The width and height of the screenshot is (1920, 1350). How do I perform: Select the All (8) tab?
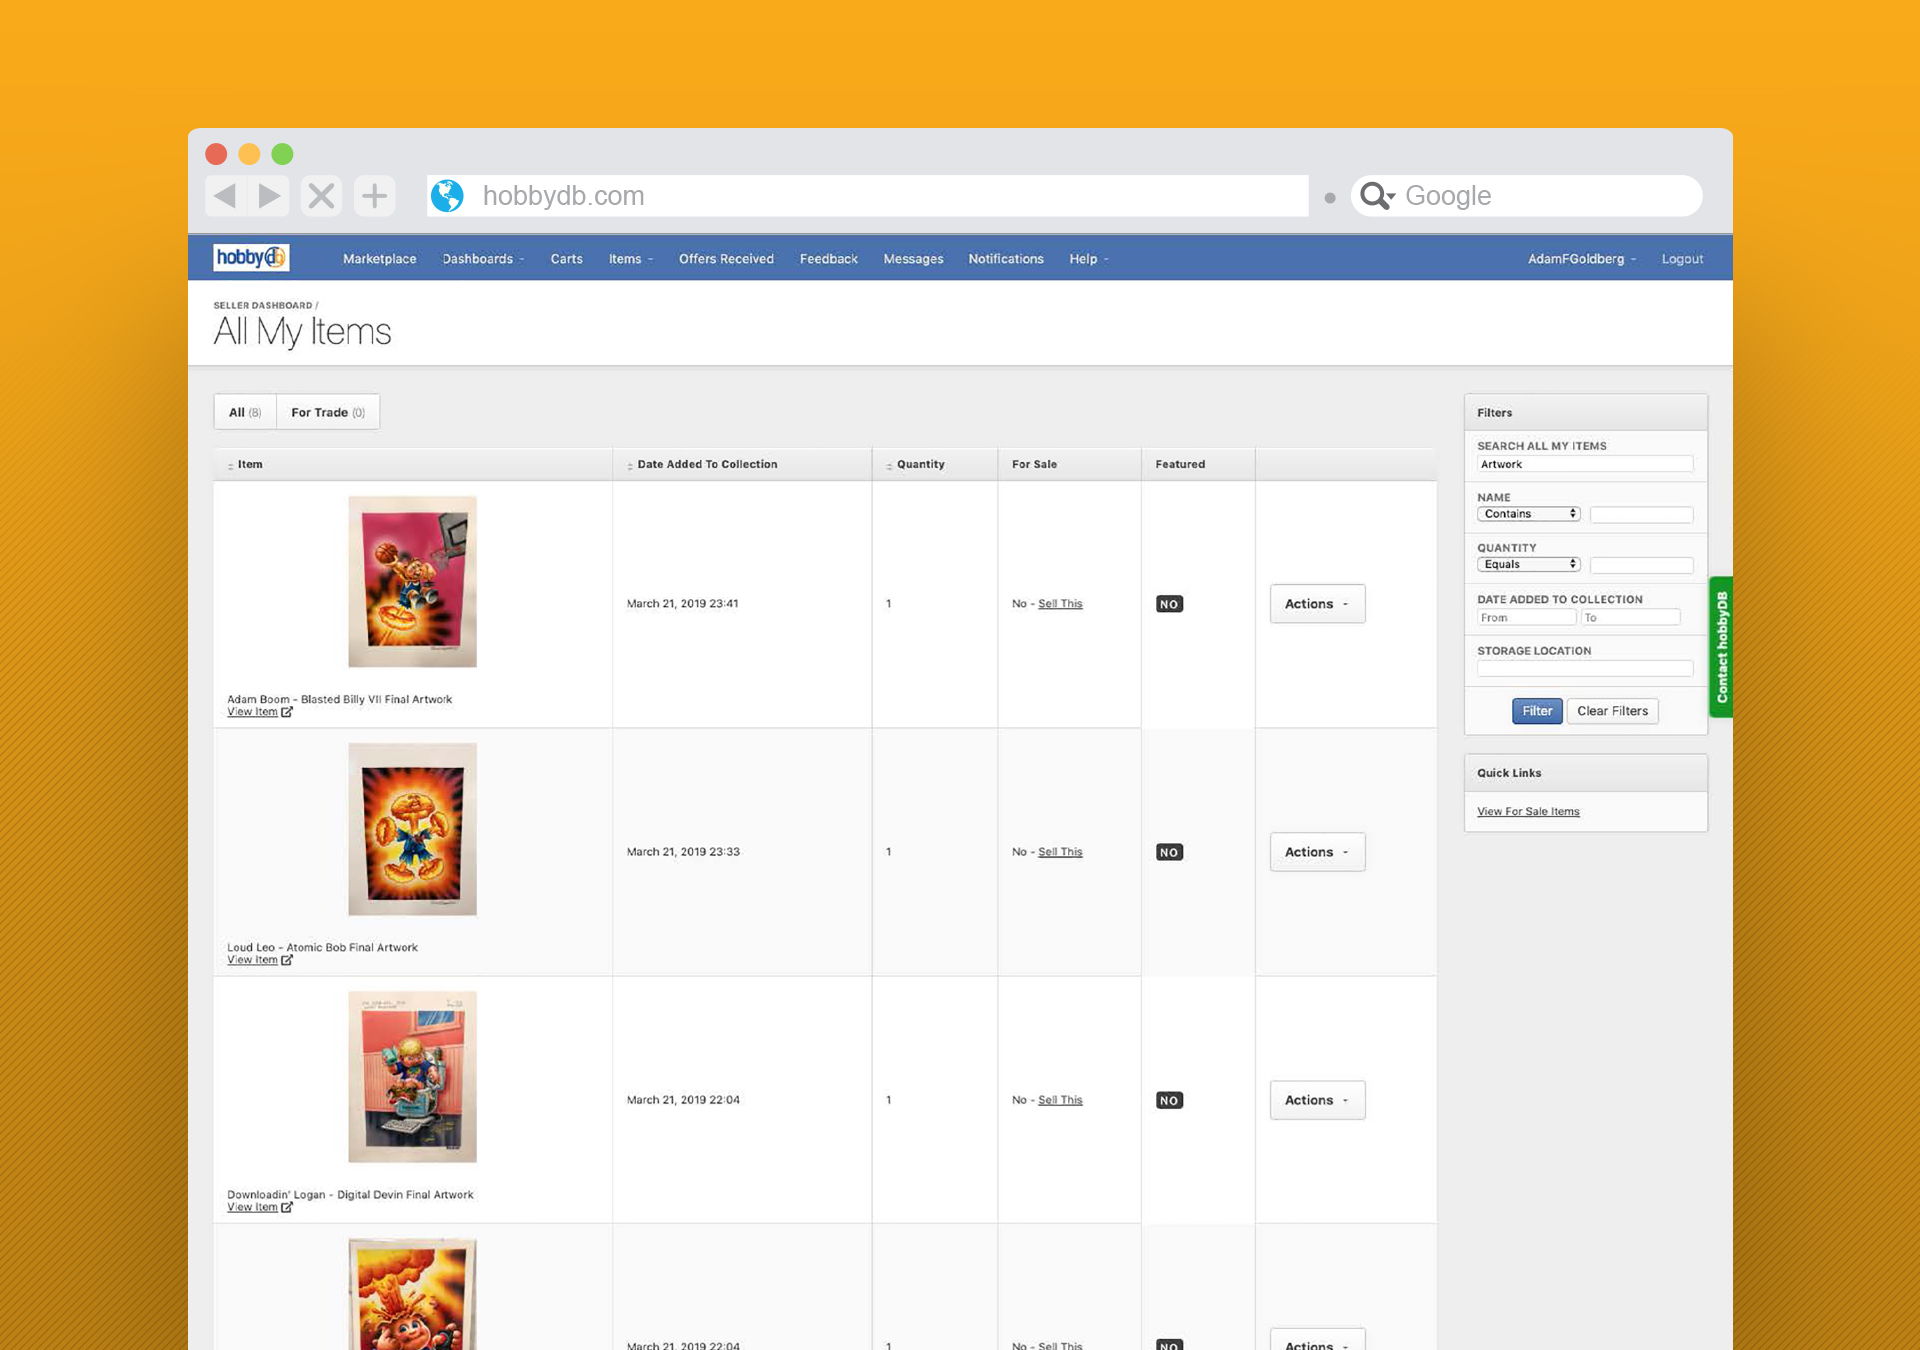[x=245, y=412]
